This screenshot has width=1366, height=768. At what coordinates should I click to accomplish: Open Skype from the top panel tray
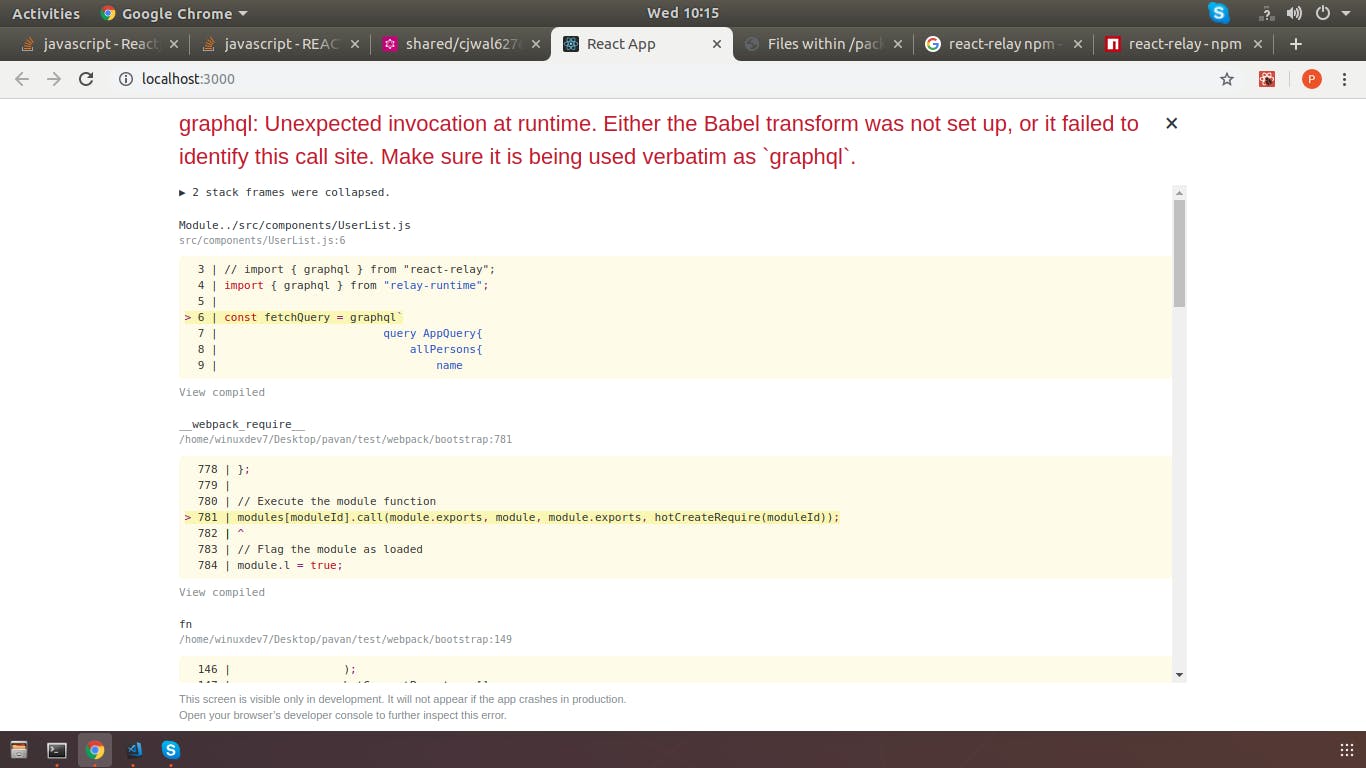(x=1219, y=13)
